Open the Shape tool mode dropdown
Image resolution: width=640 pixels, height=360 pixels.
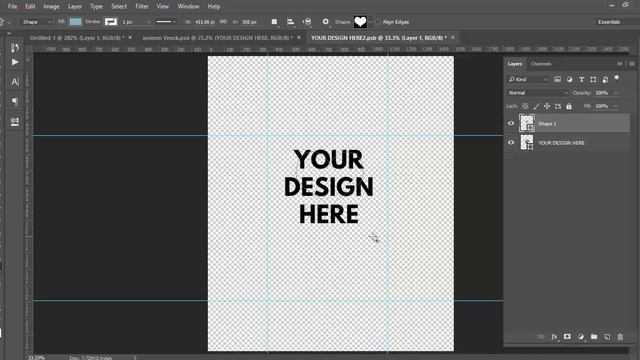(x=36, y=22)
